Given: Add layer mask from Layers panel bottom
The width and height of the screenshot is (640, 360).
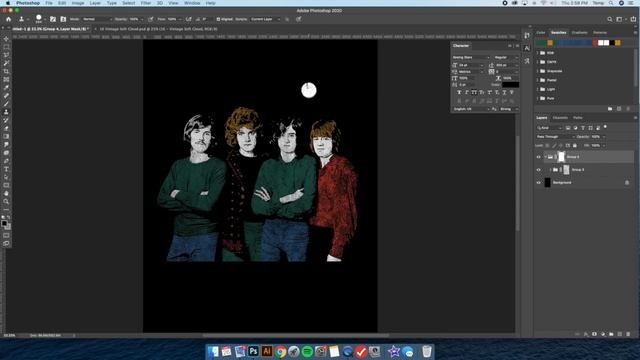Looking at the screenshot, I should coord(594,334).
